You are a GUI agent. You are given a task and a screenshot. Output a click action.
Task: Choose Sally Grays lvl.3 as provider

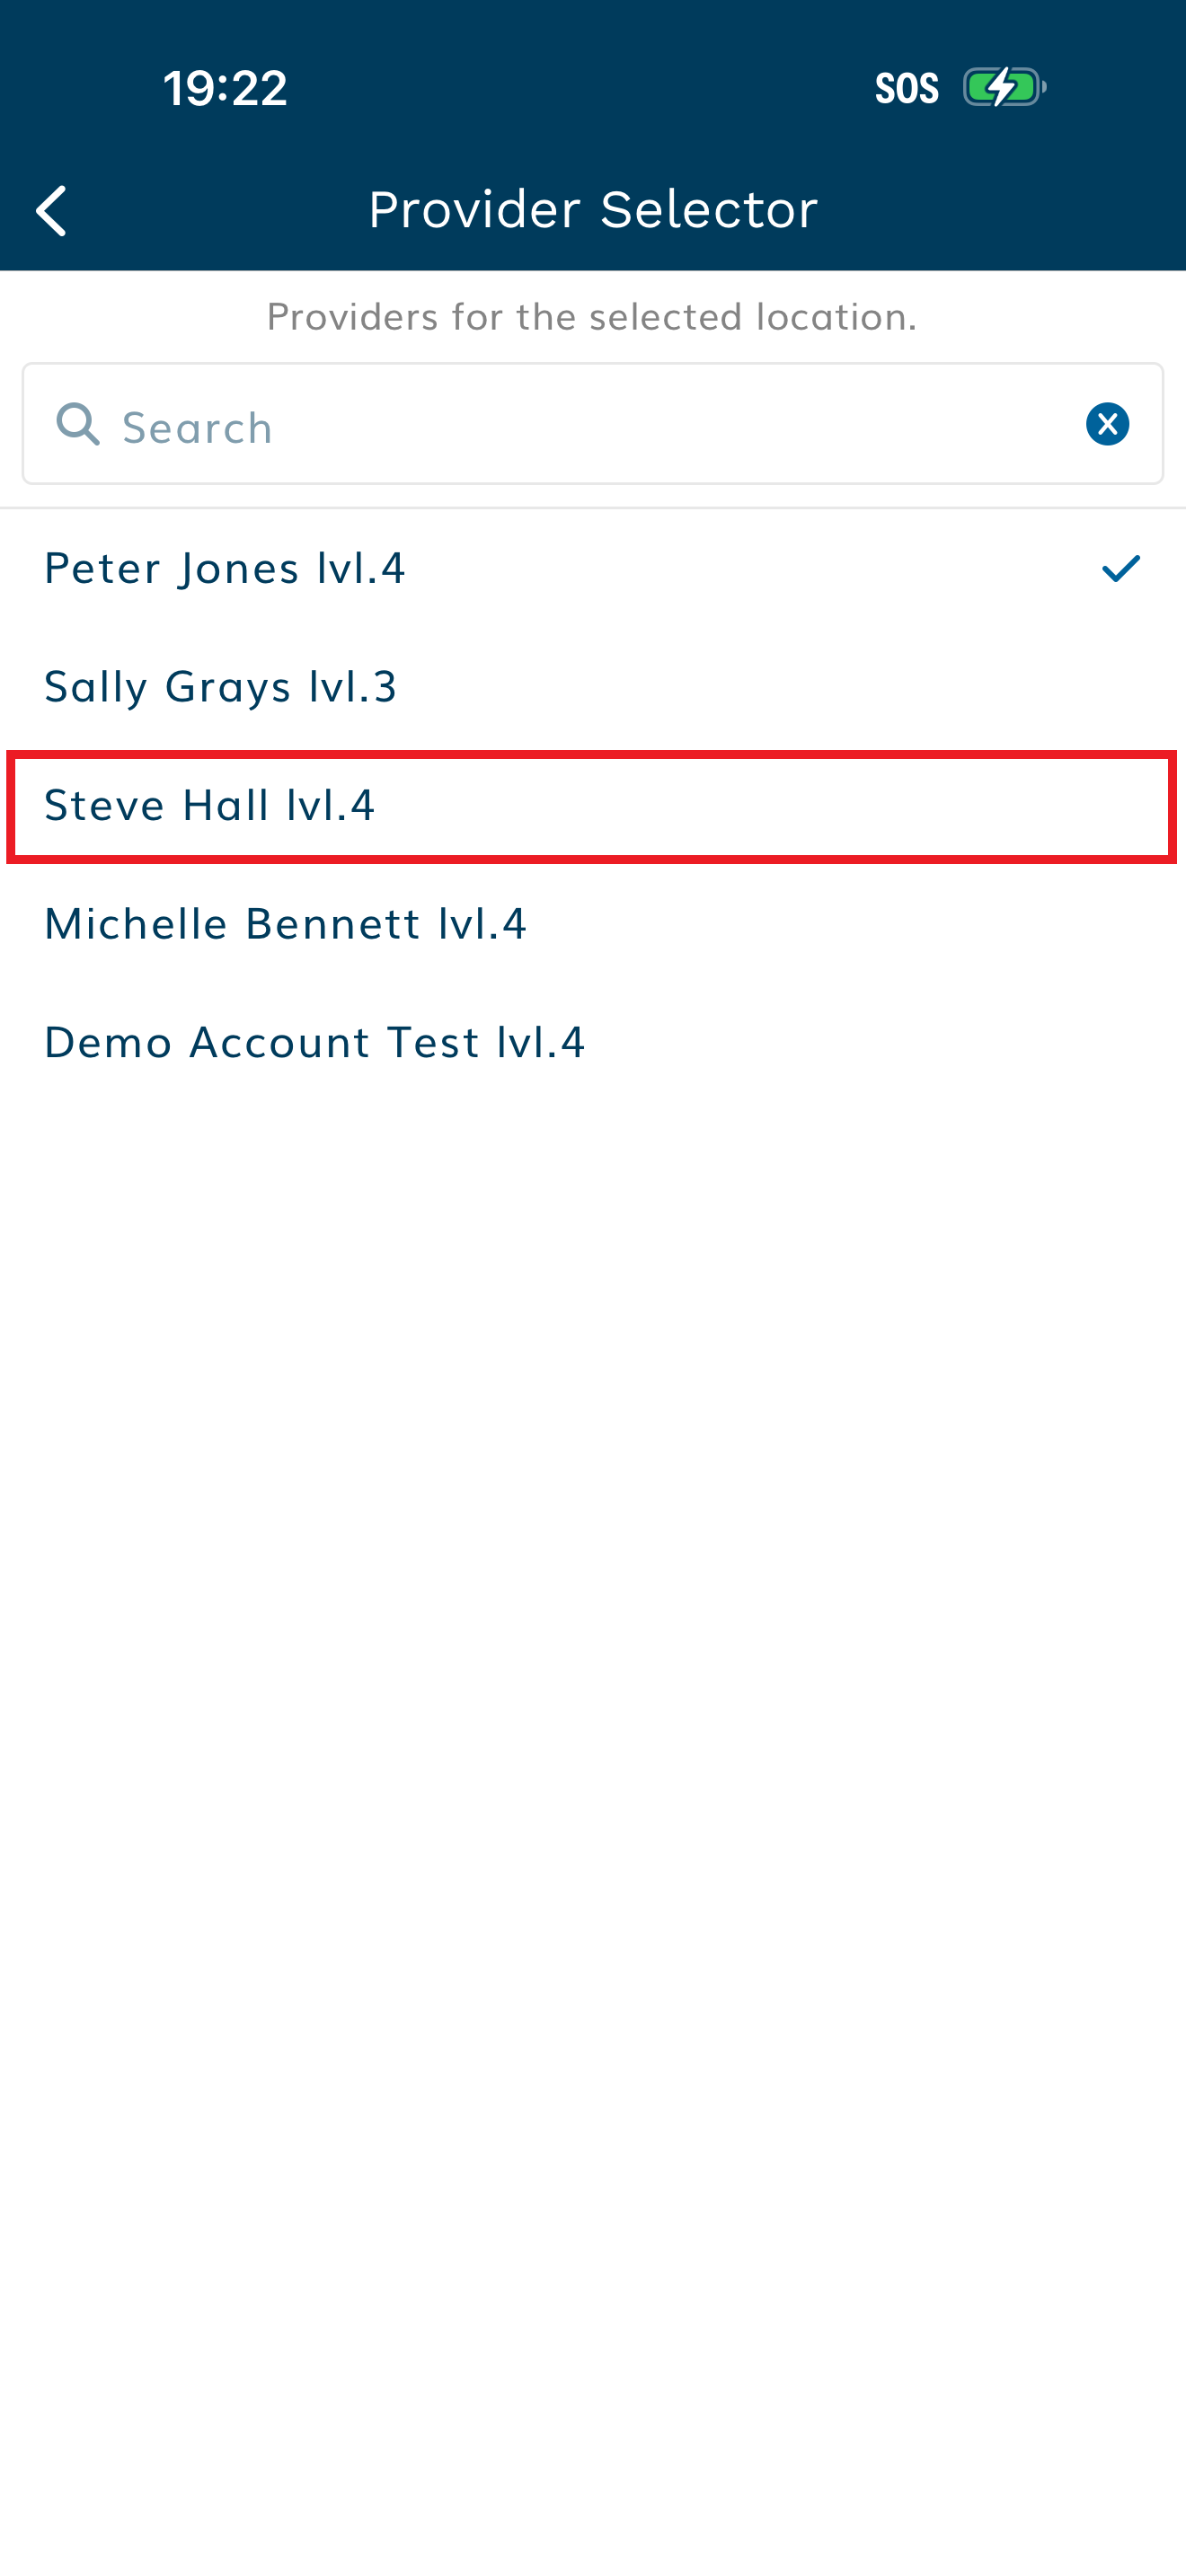[x=221, y=687]
